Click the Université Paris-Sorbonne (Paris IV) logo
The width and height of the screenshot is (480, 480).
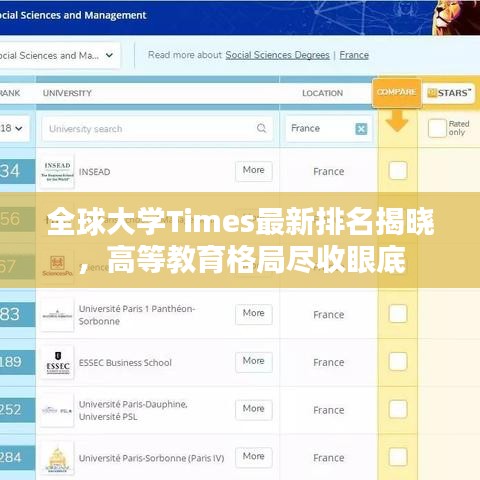point(57,458)
